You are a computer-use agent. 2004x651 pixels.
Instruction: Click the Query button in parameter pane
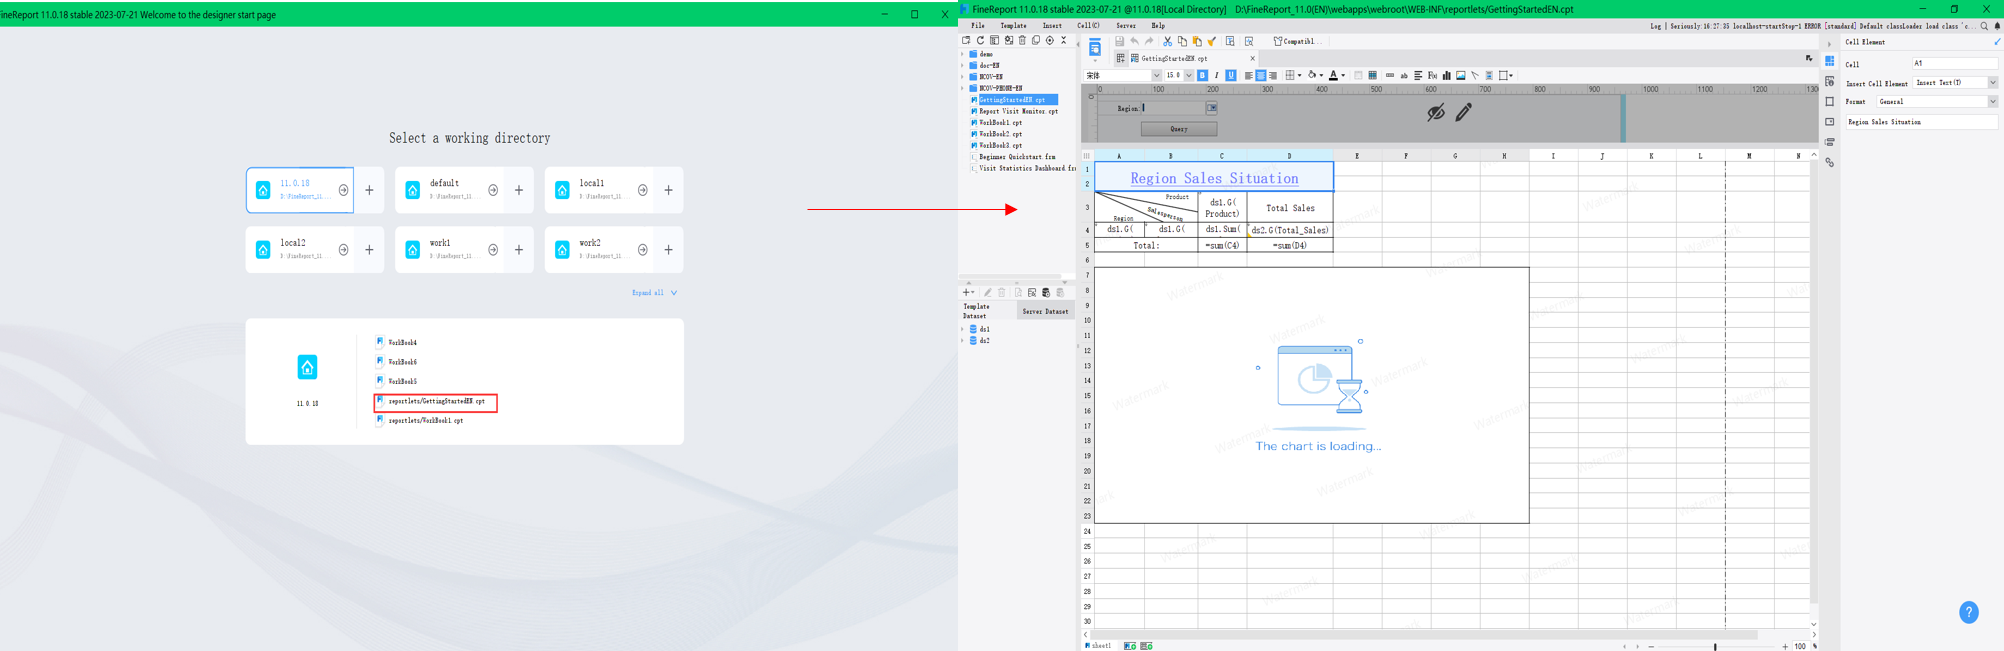(1179, 129)
